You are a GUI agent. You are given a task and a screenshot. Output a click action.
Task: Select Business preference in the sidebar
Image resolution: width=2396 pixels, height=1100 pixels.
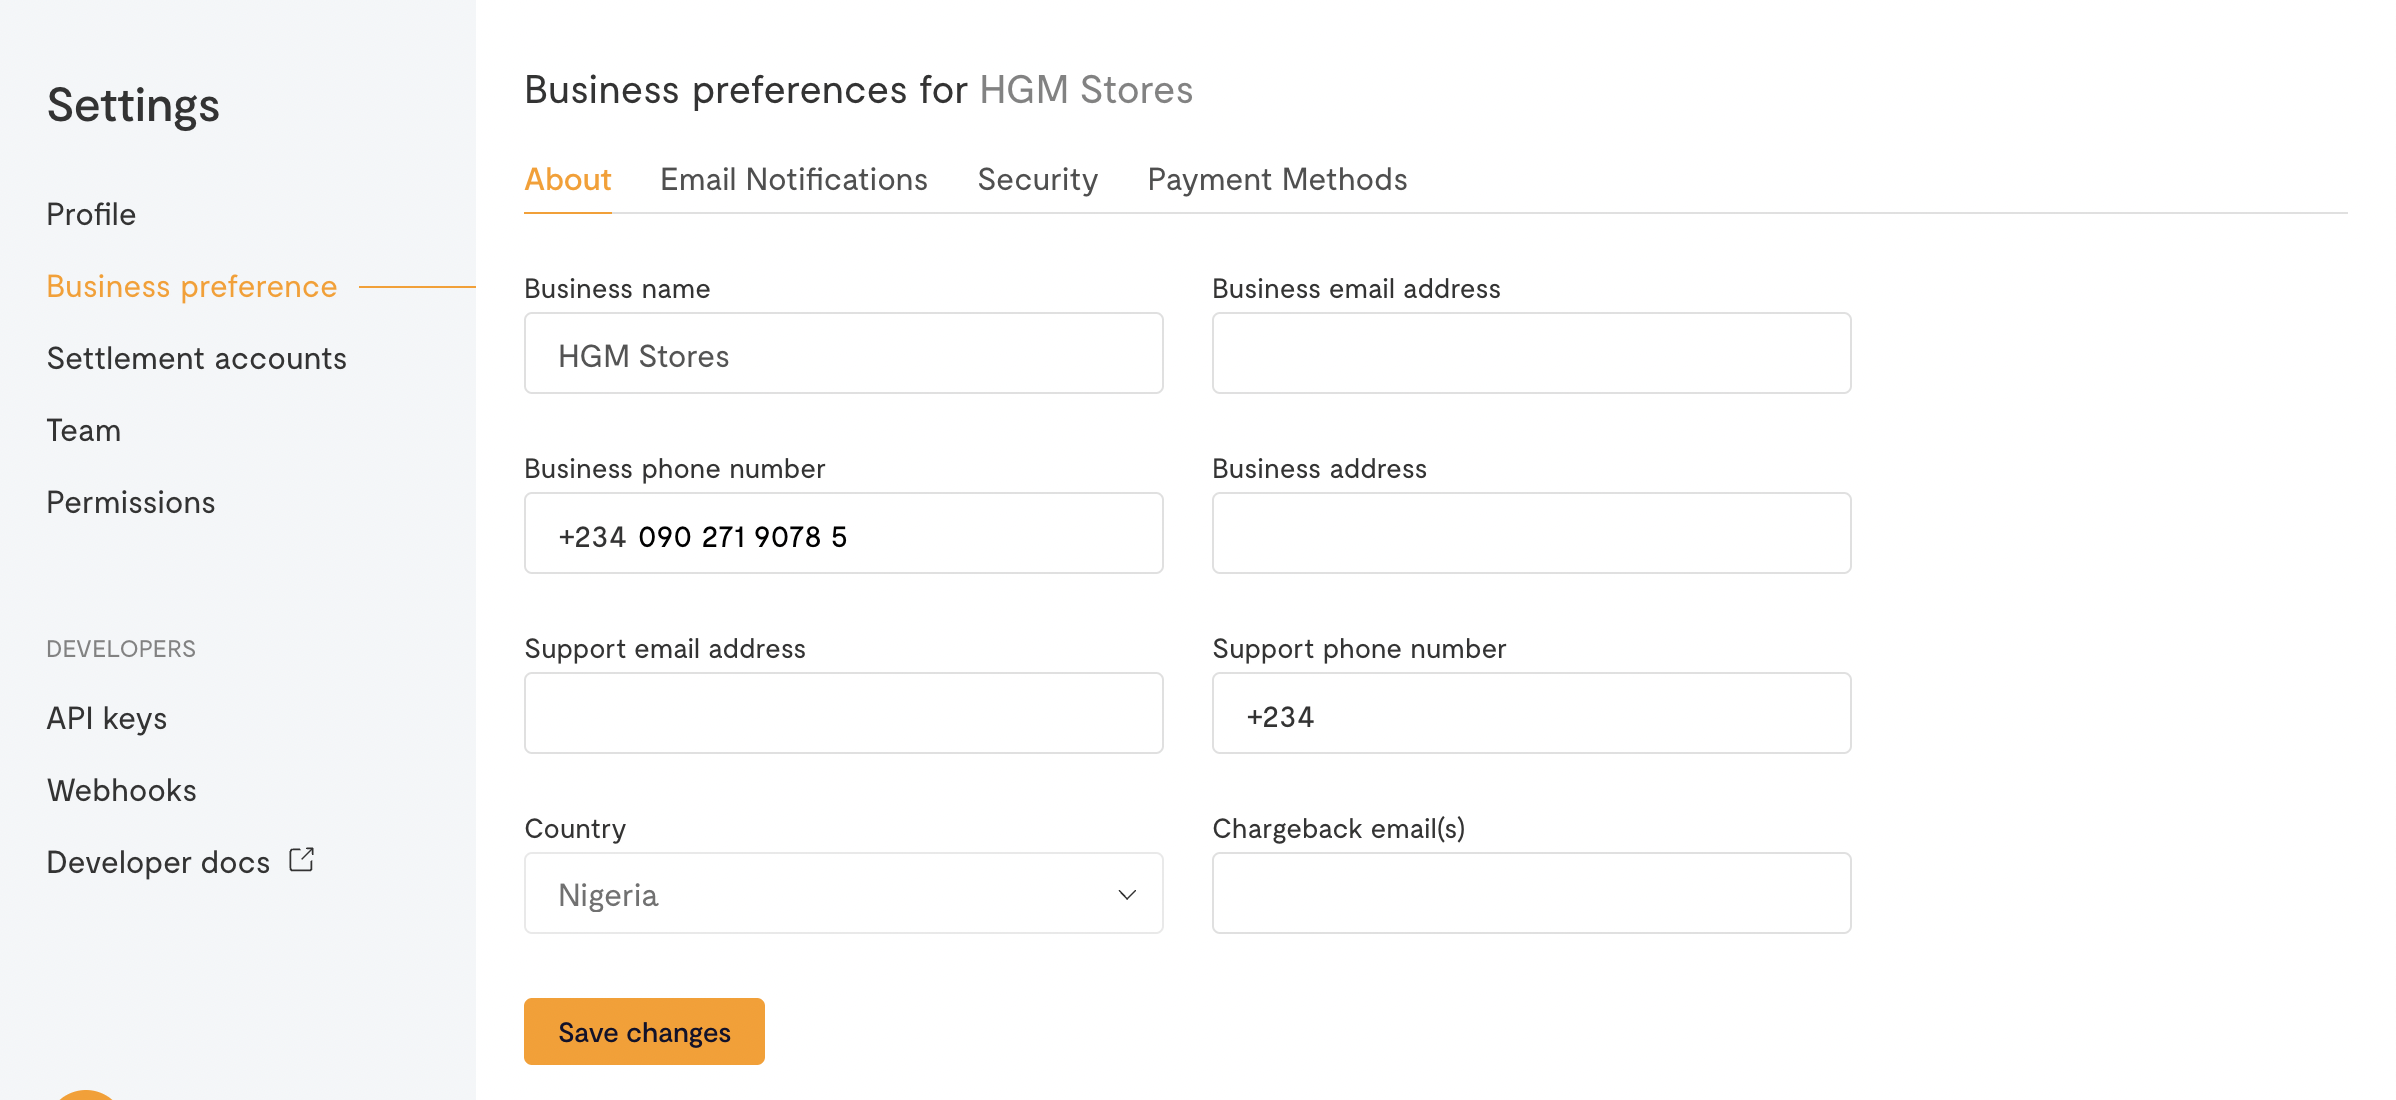click(191, 286)
